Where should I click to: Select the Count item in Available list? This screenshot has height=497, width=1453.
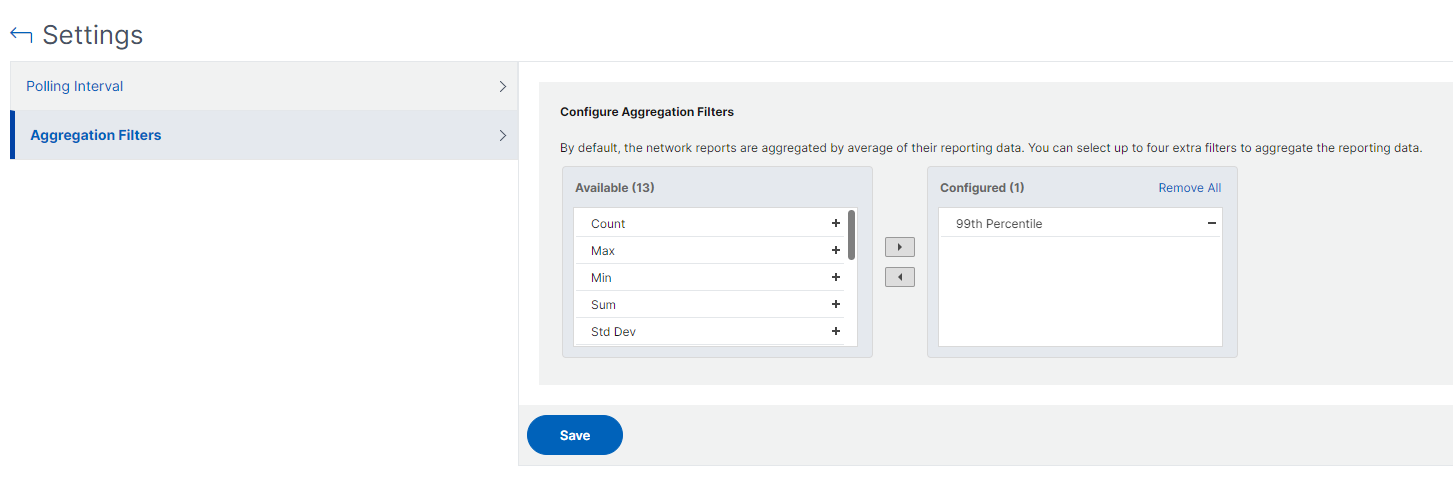coord(608,224)
